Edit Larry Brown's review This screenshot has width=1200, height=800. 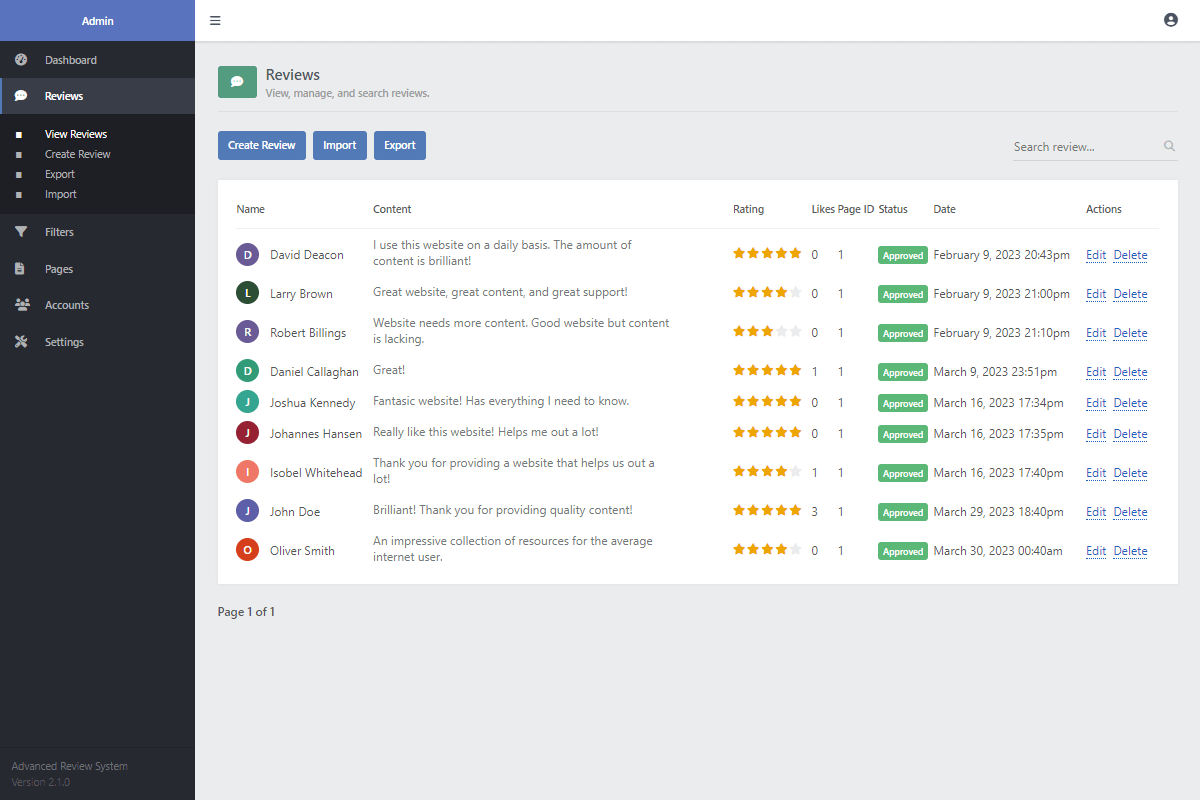[x=1096, y=294]
